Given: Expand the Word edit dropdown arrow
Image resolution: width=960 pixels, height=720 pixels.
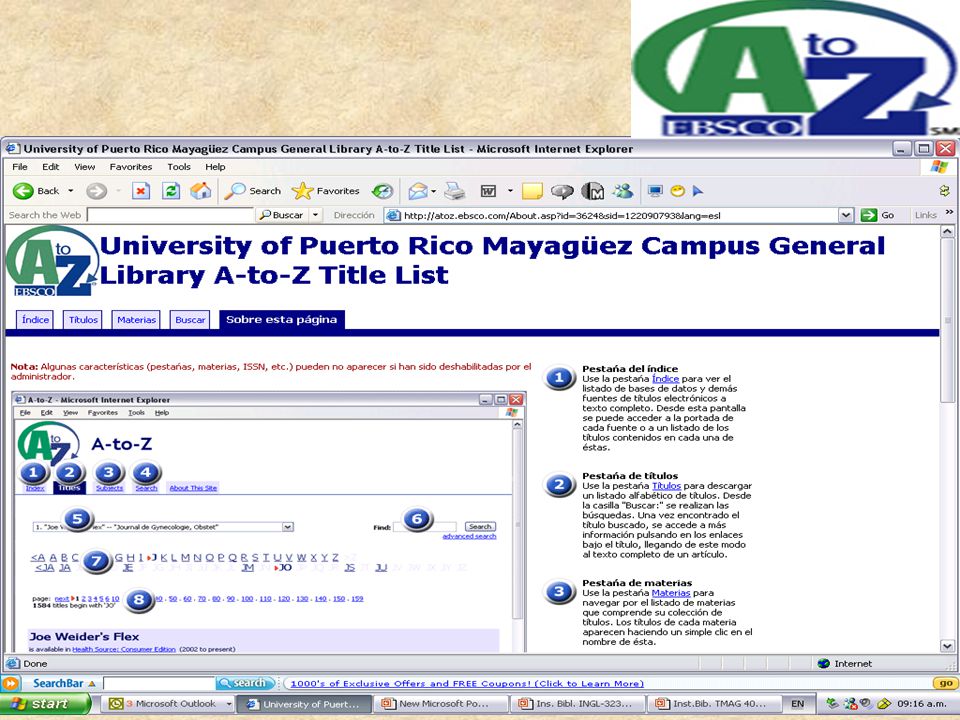Looking at the screenshot, I should (510, 191).
